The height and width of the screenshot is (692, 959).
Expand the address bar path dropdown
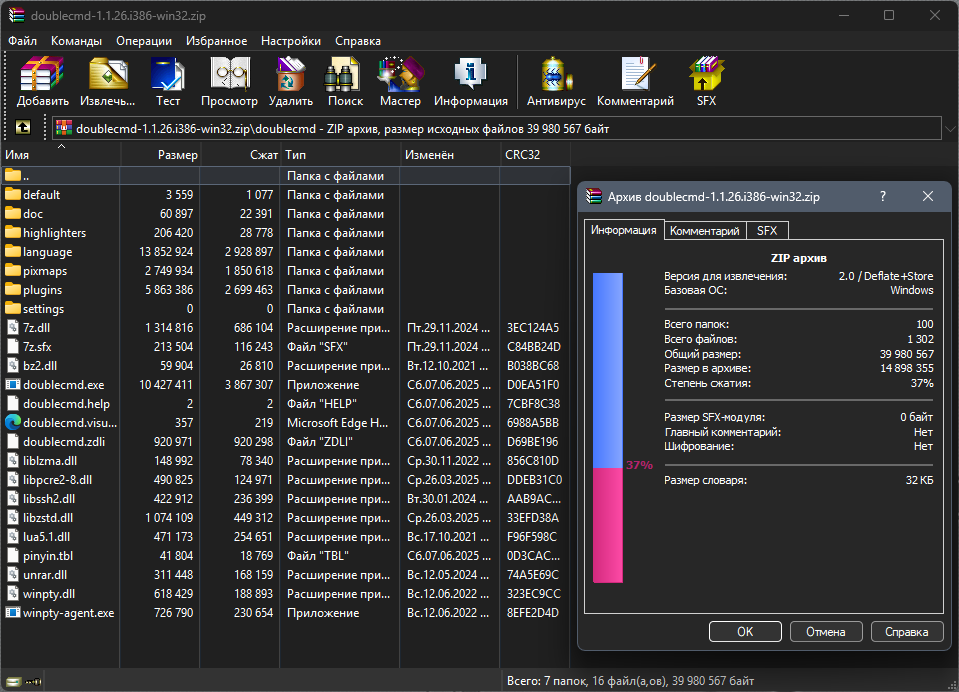tap(950, 128)
